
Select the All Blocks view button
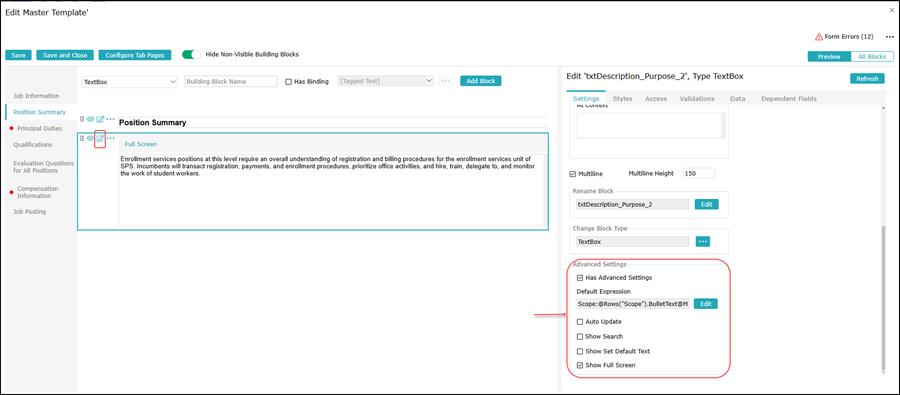(x=872, y=56)
